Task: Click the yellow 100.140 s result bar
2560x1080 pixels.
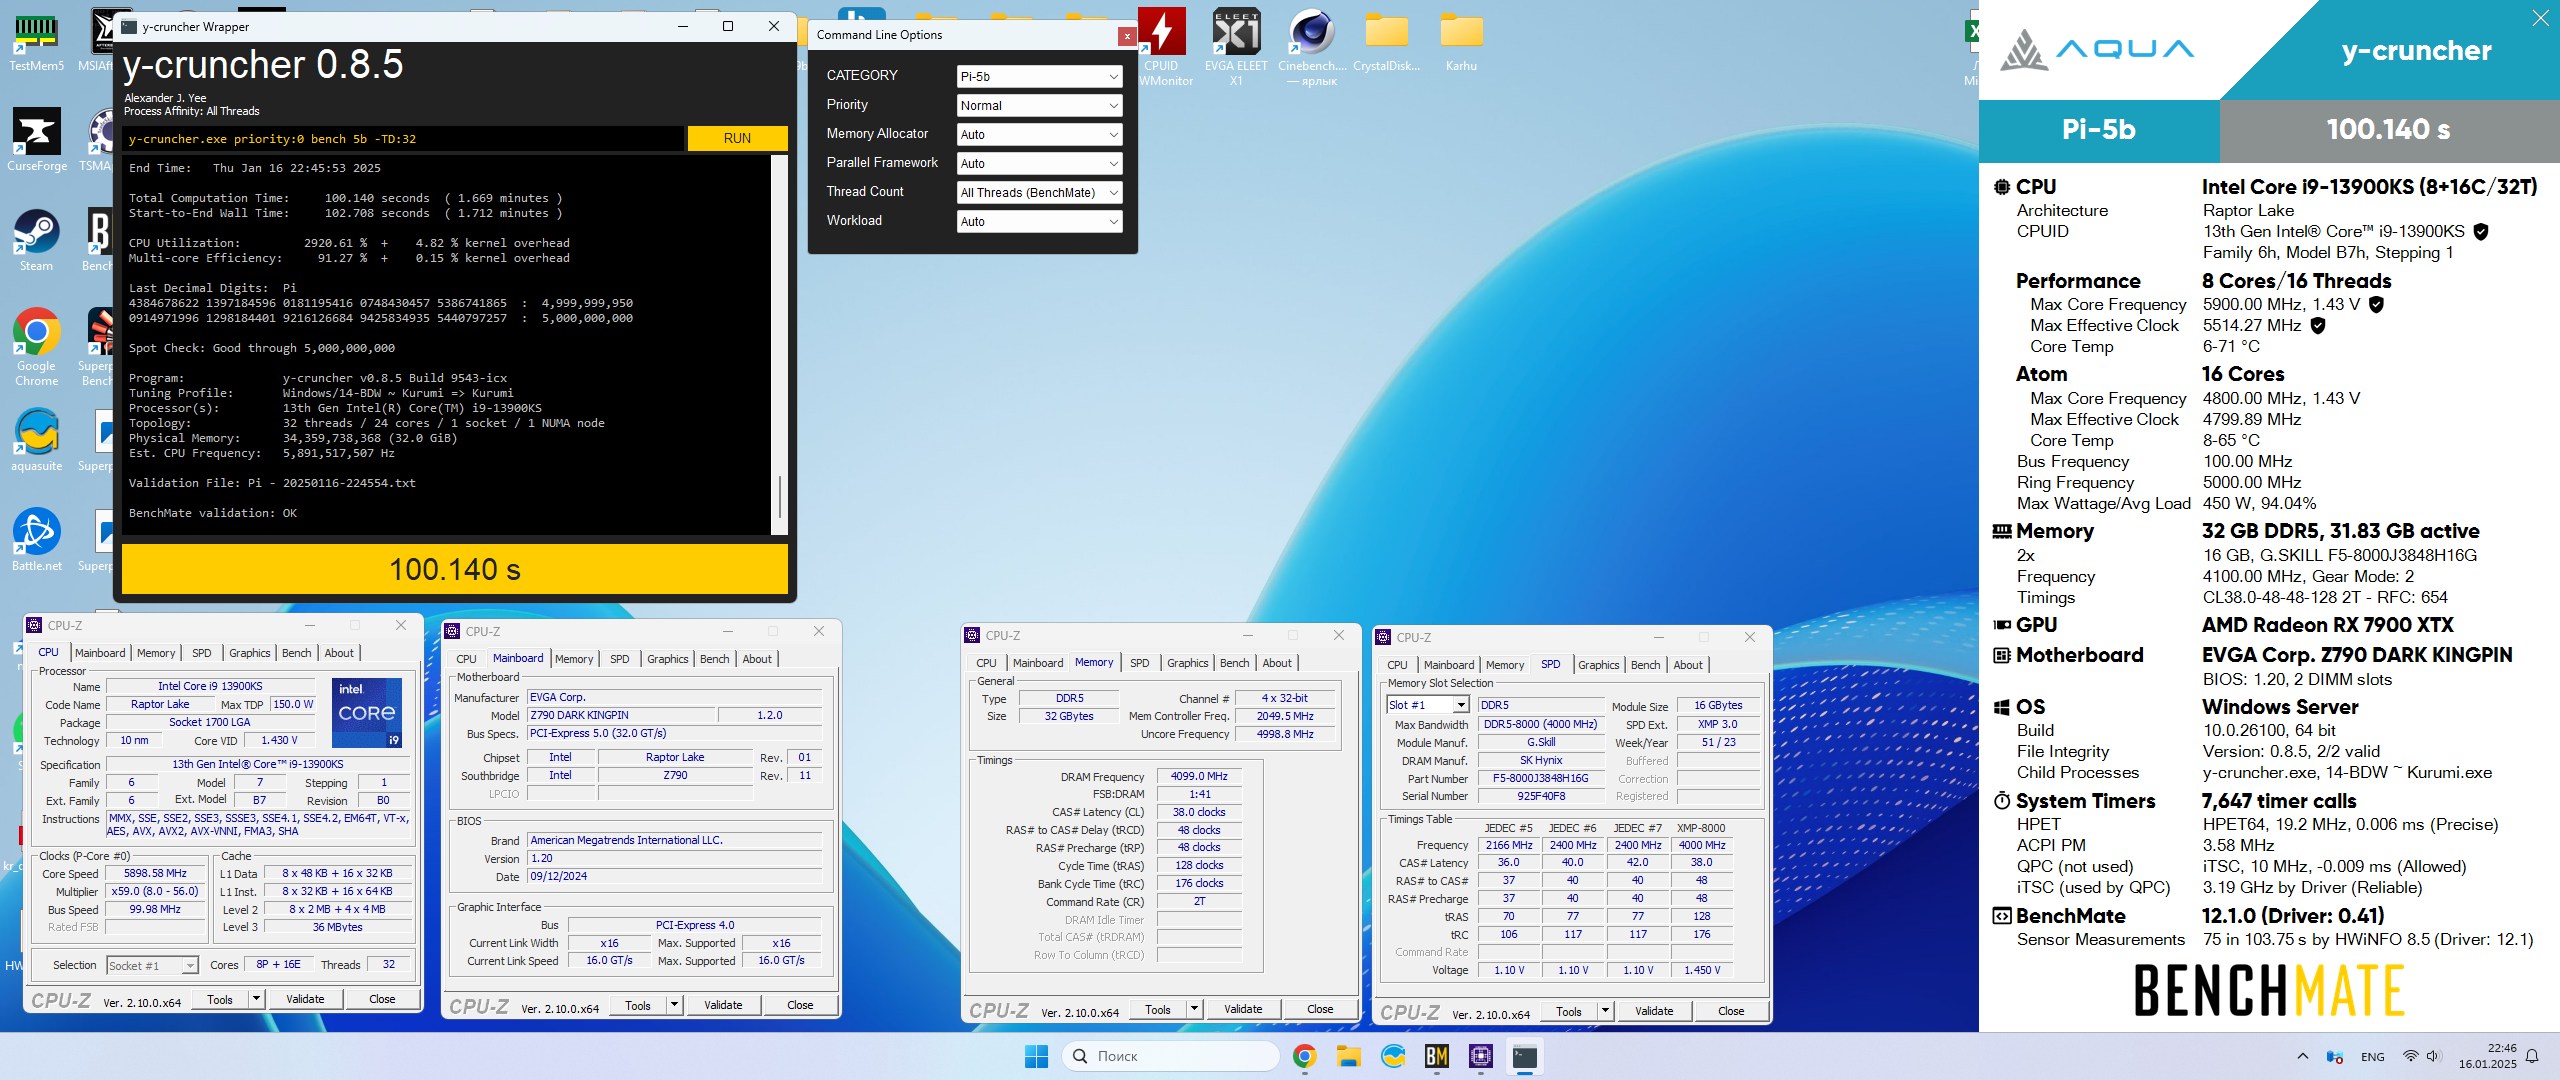Action: (x=455, y=570)
